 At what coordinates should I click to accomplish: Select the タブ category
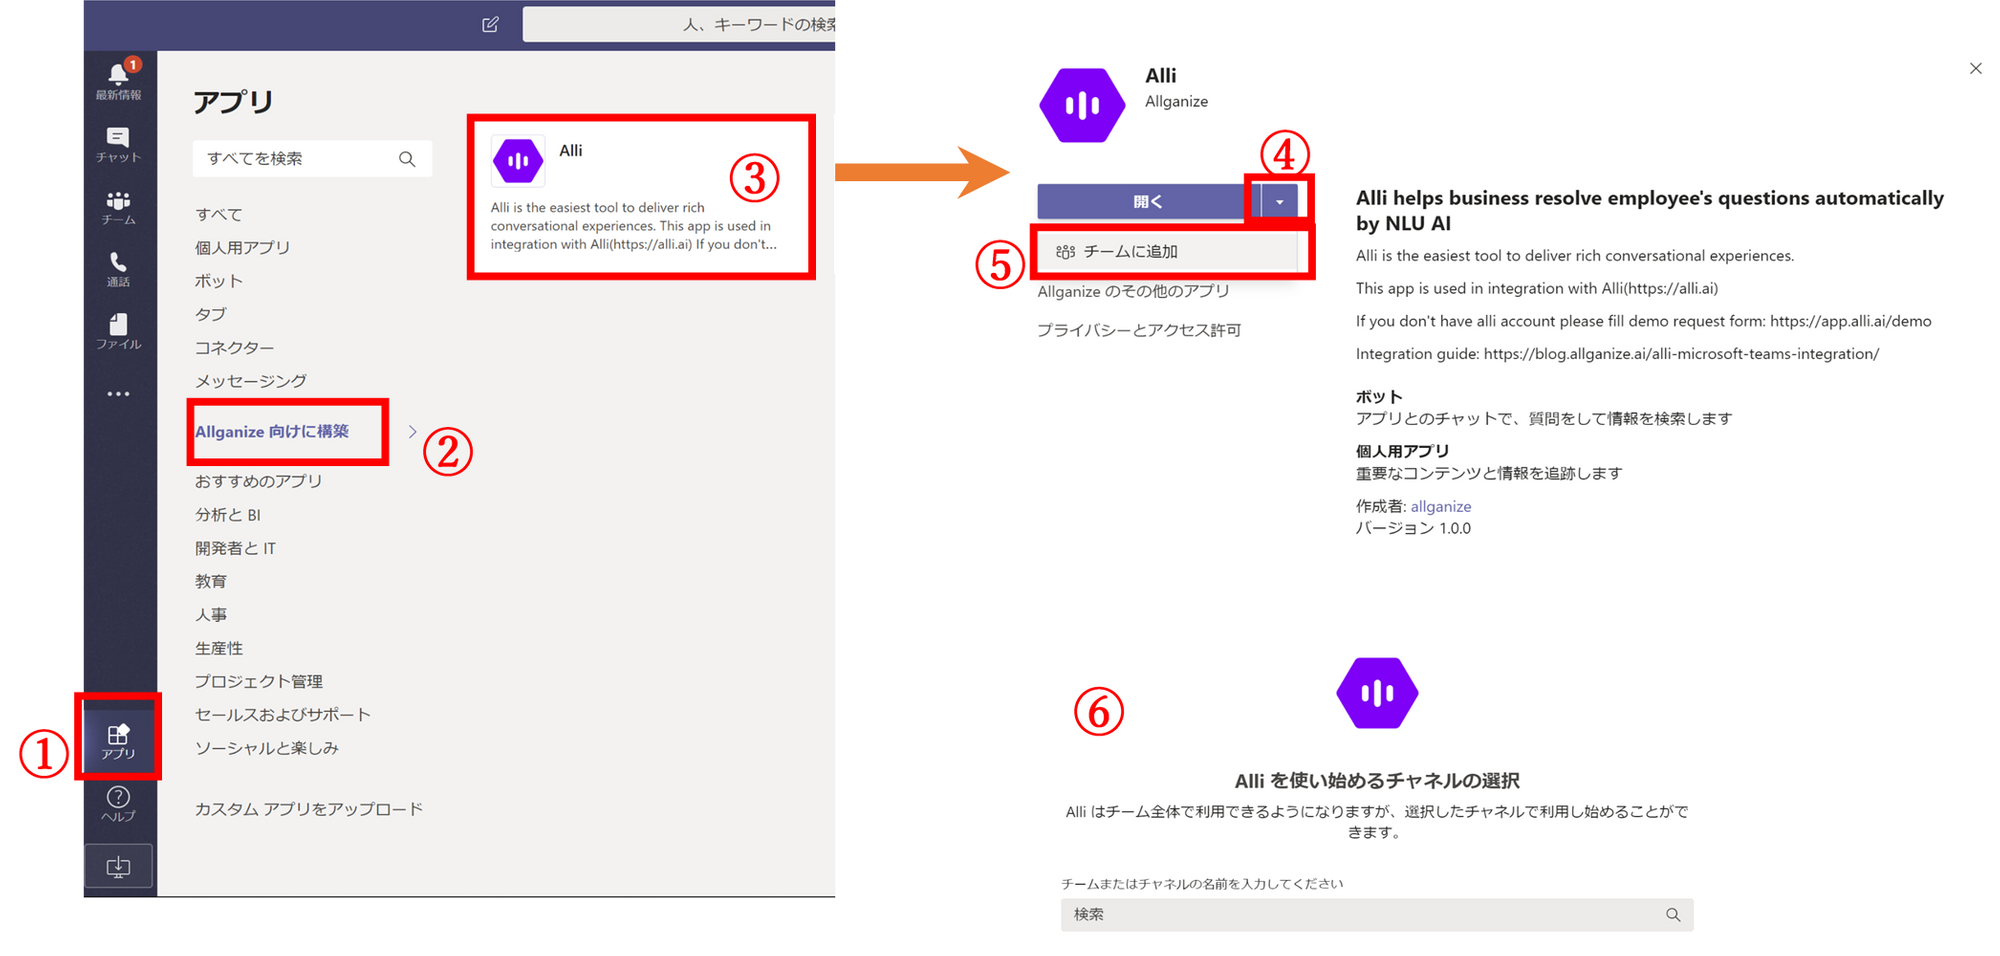click(x=211, y=315)
